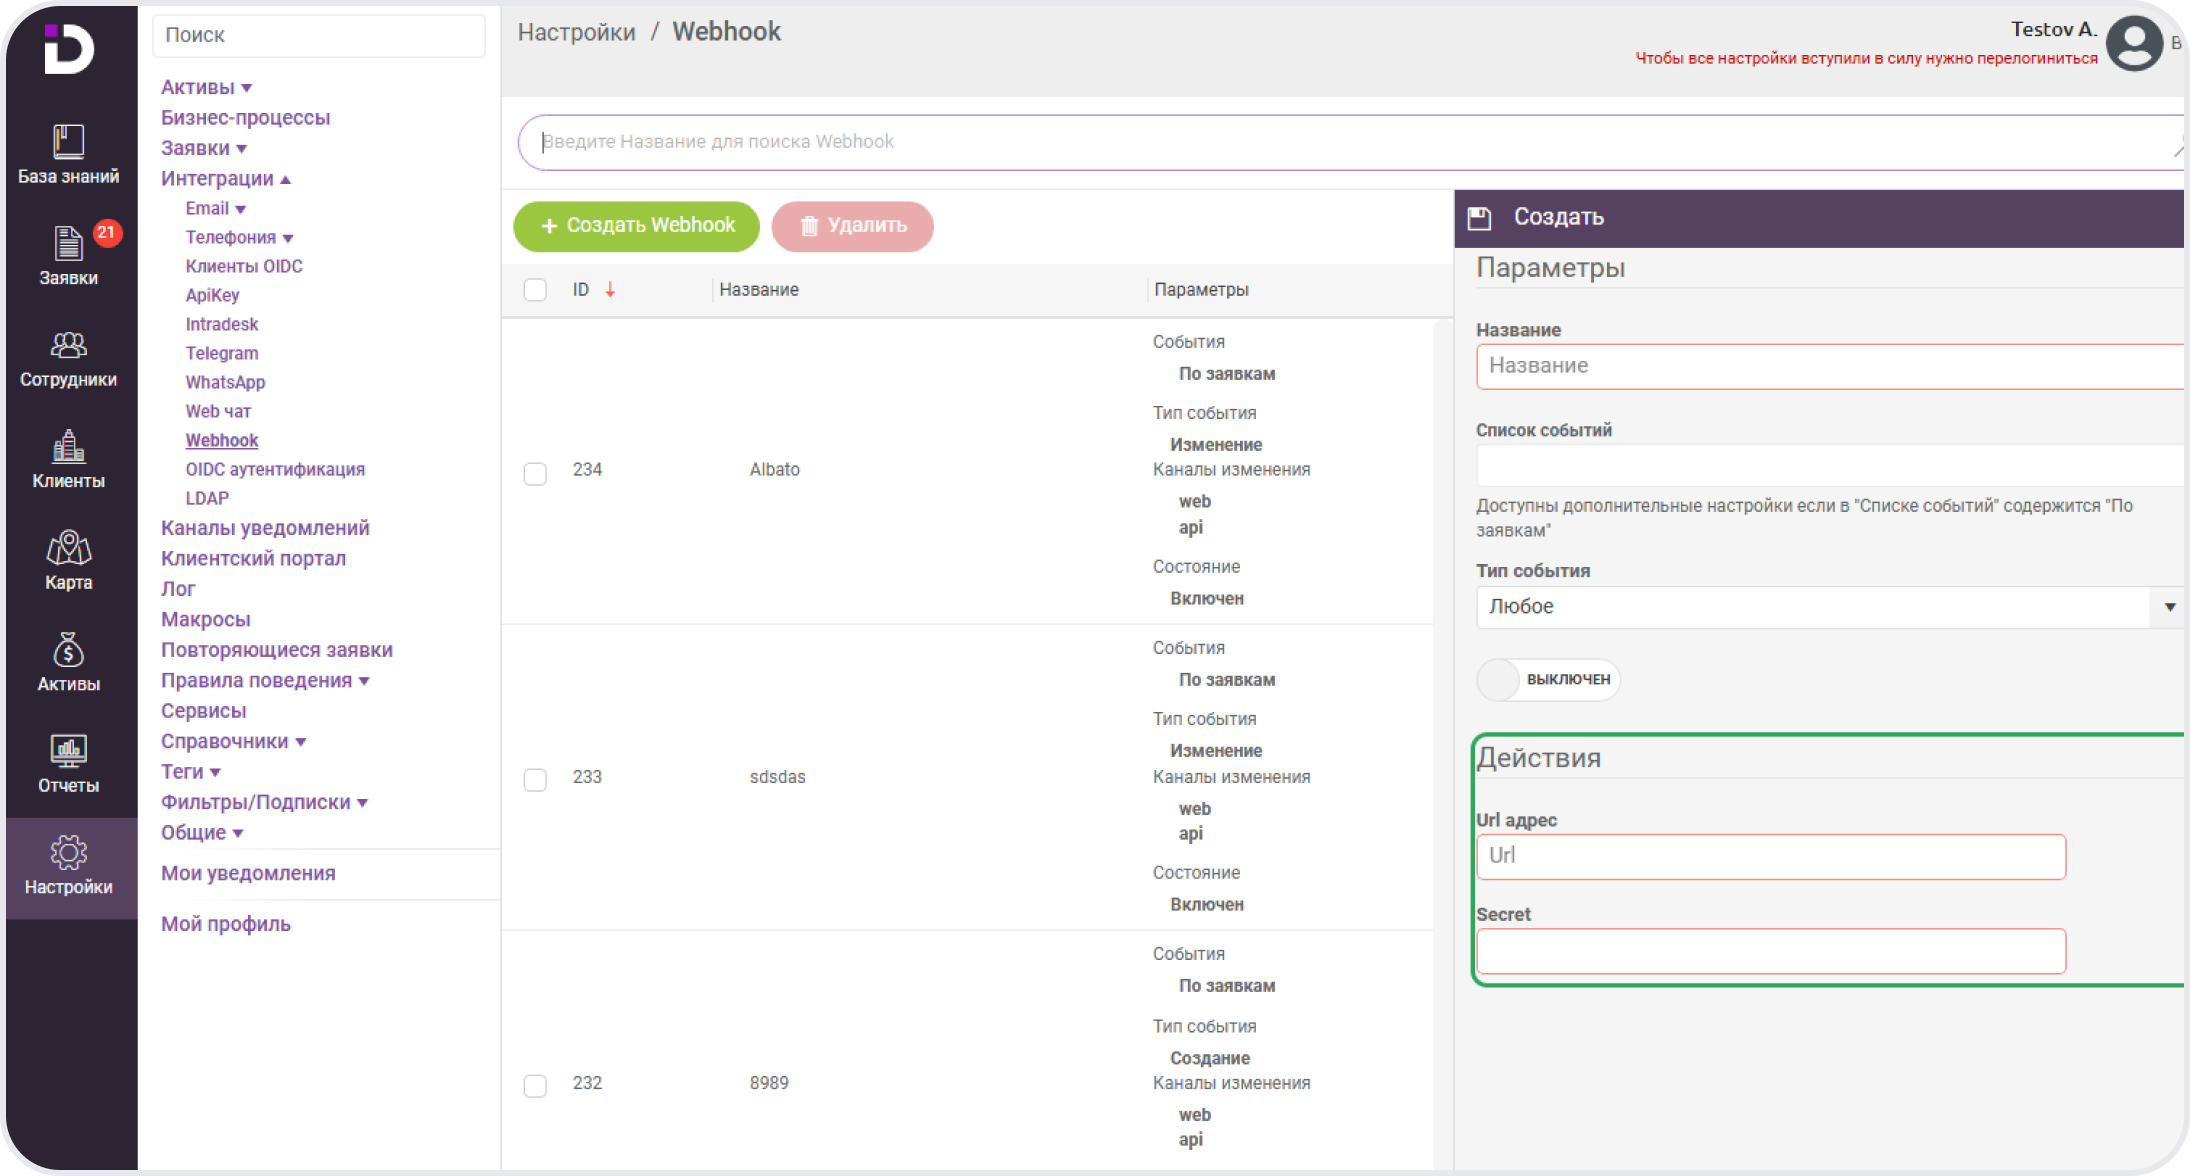
Task: Click the Создать Webhook button
Action: tap(636, 226)
